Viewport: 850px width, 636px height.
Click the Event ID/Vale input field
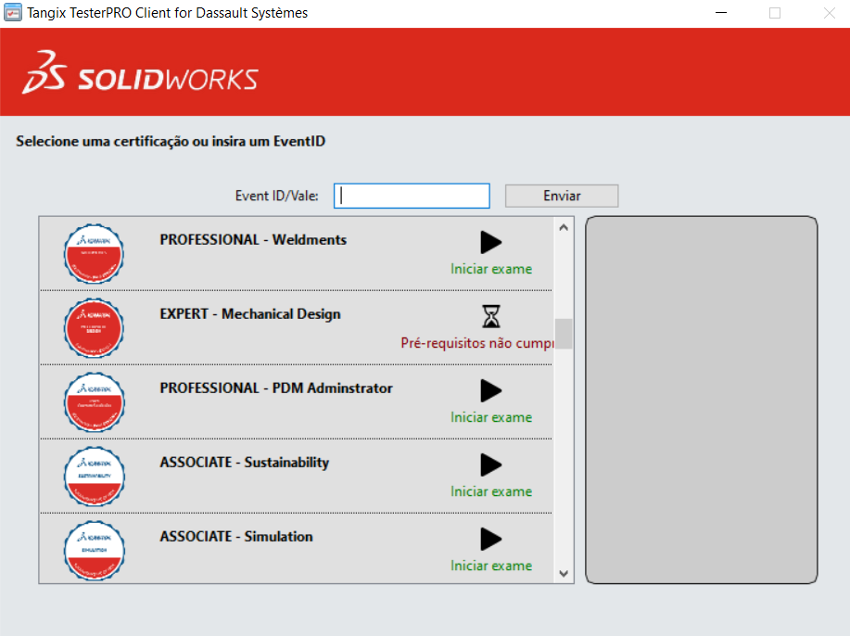click(412, 196)
